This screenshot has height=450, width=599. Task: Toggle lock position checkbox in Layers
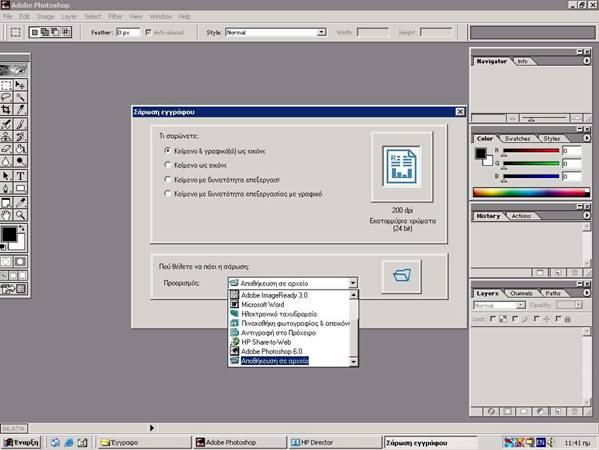pyautogui.click(x=537, y=319)
